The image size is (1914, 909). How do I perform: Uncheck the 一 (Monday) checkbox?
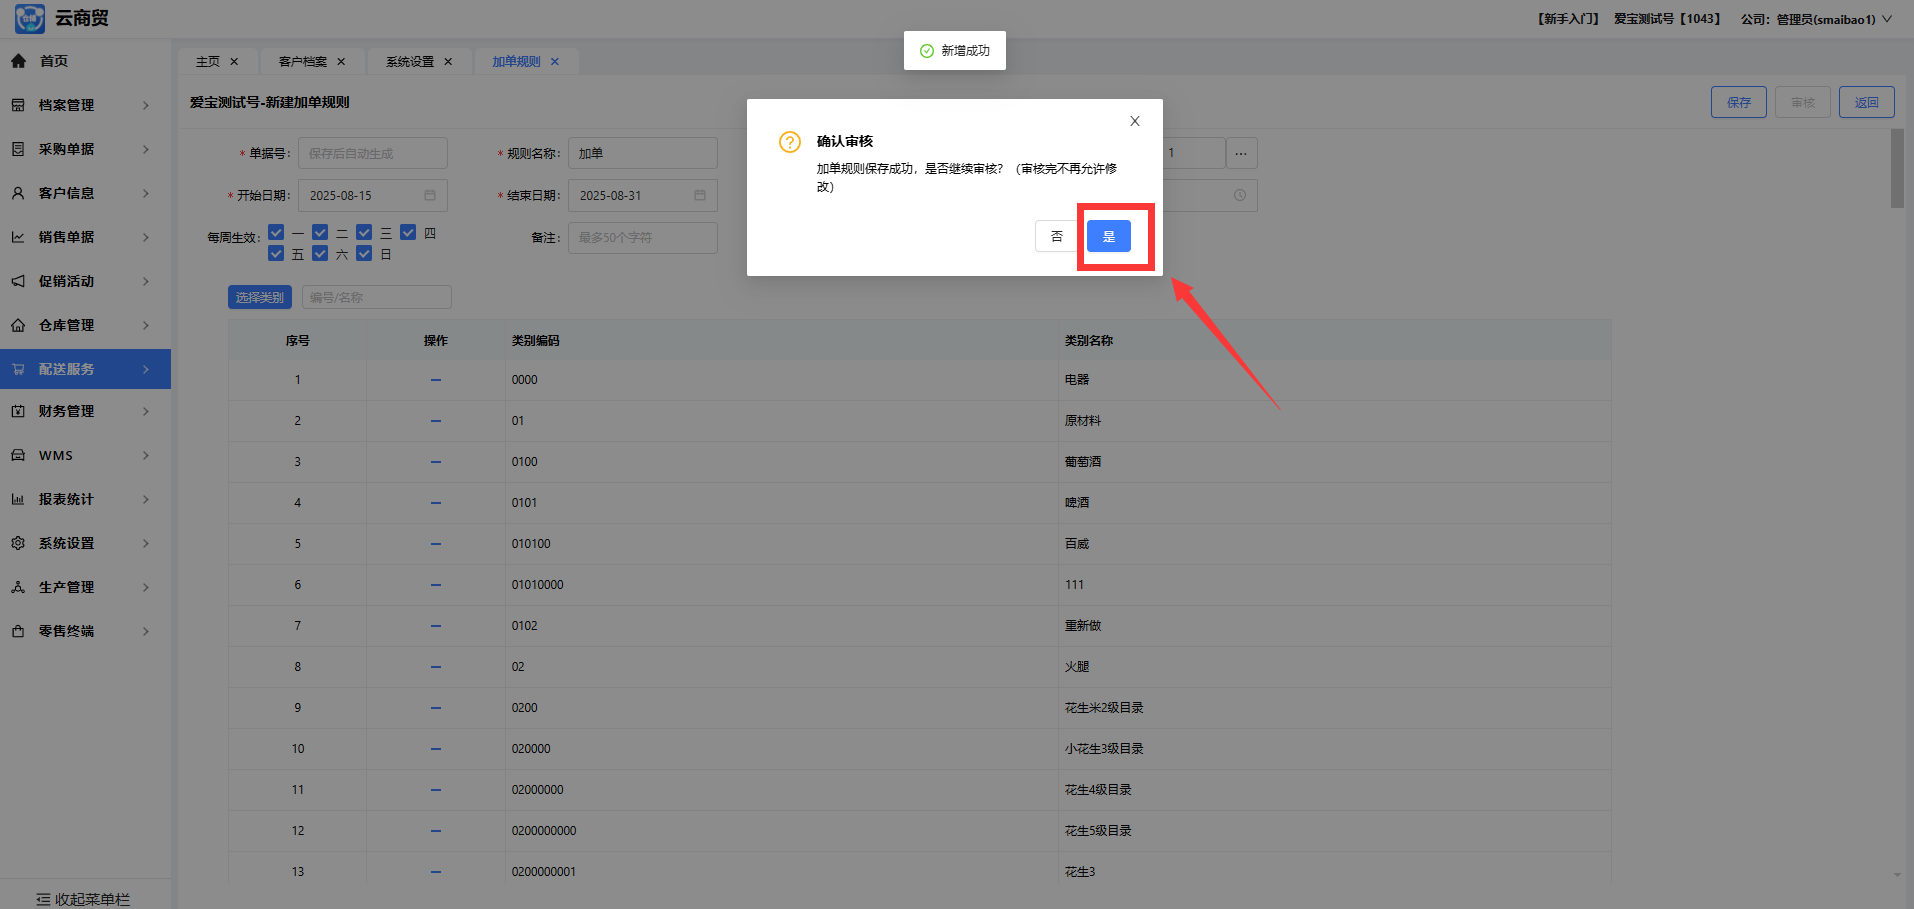pos(277,232)
